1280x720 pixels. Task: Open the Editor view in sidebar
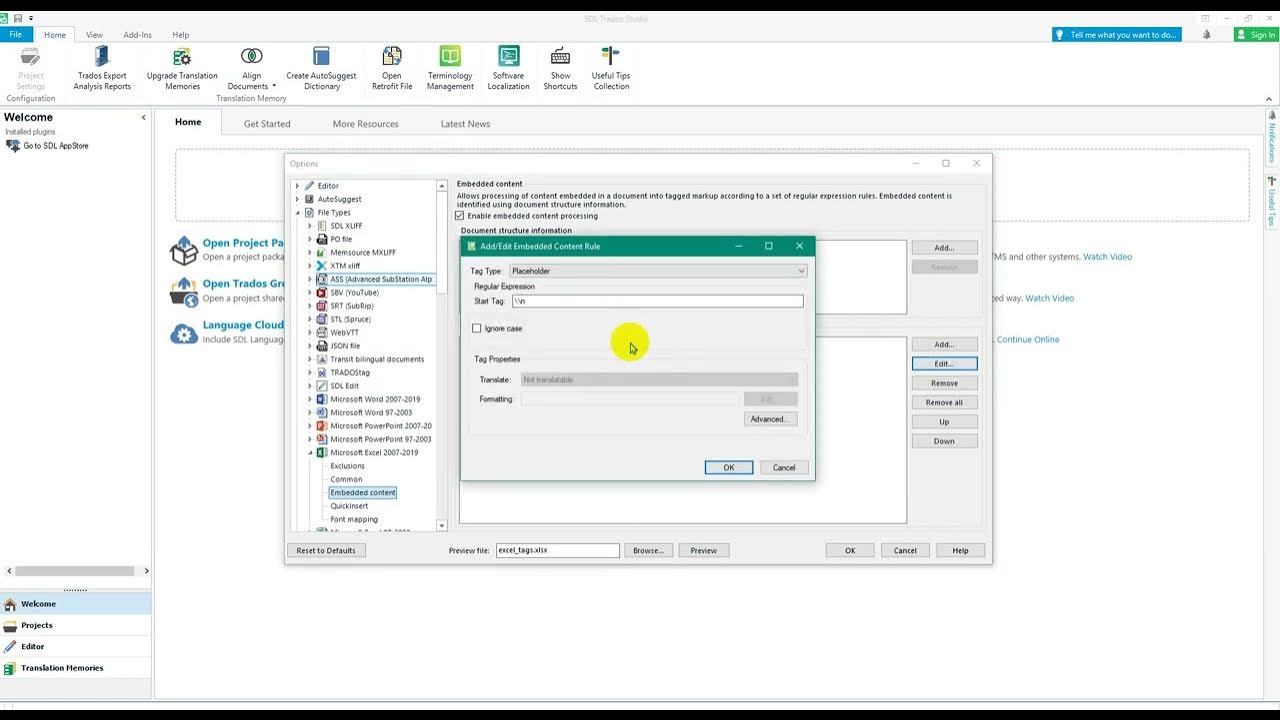click(76, 646)
